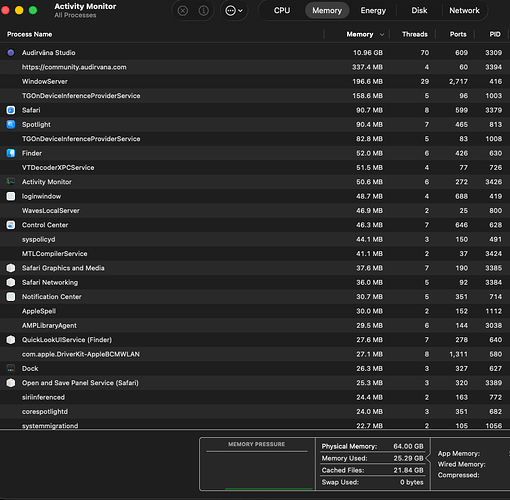Select the WavesLocalServer process
510x500 pixels.
point(255,211)
